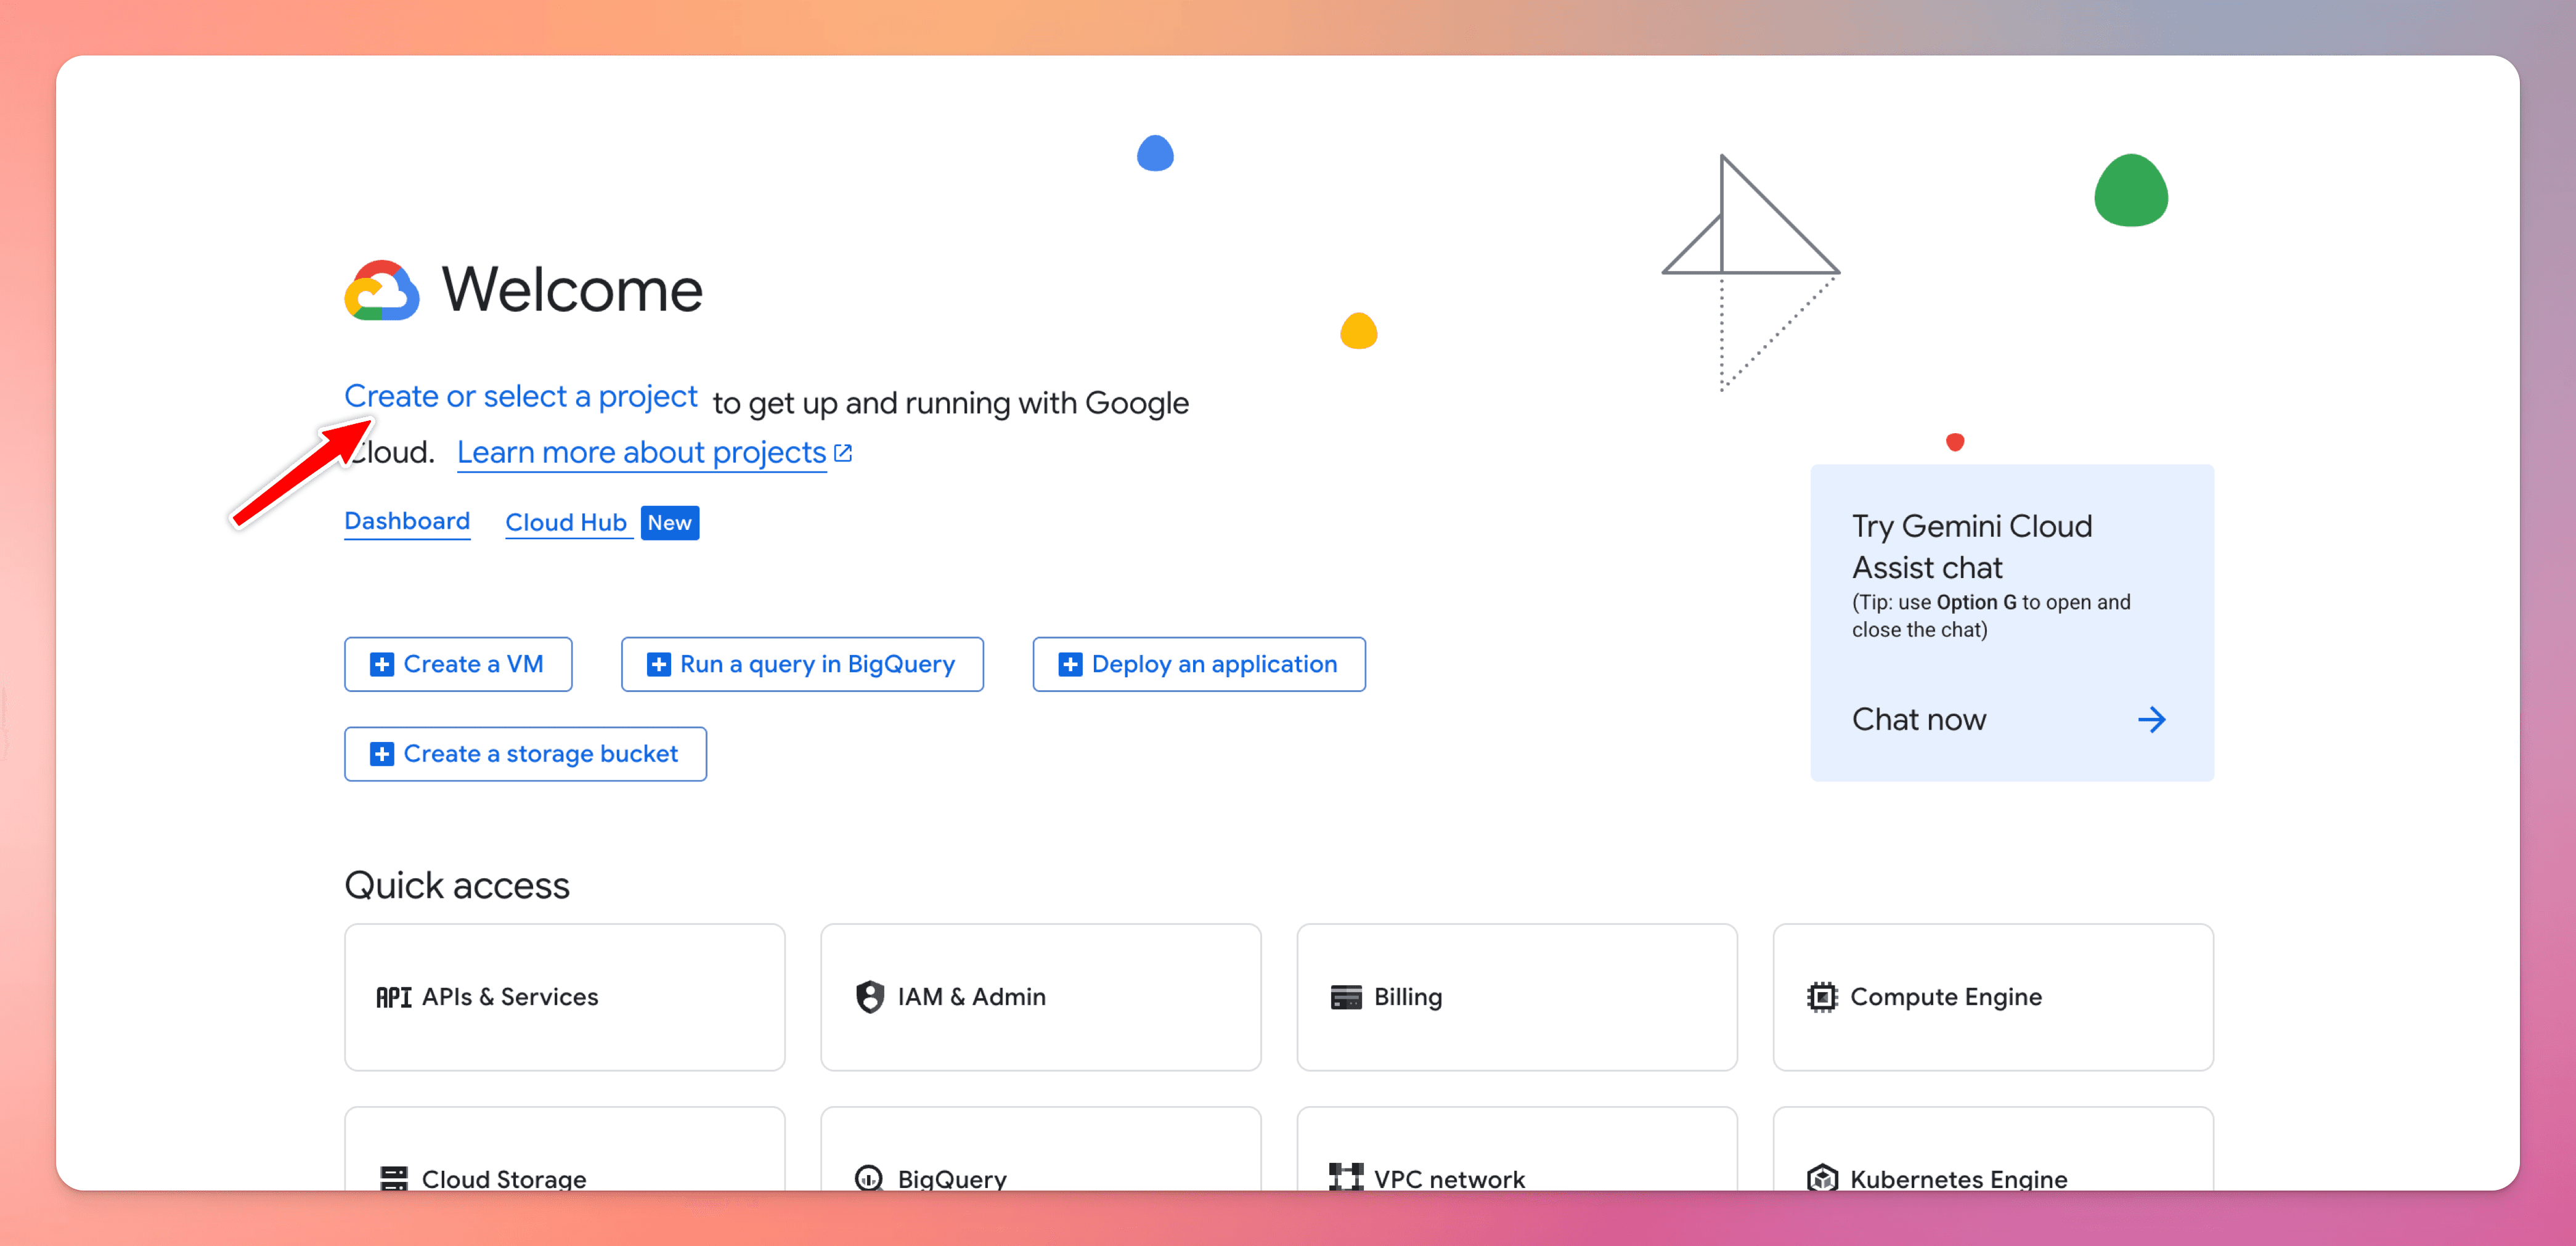The image size is (2576, 1246).
Task: Go to the Dashboard link
Action: point(407,522)
